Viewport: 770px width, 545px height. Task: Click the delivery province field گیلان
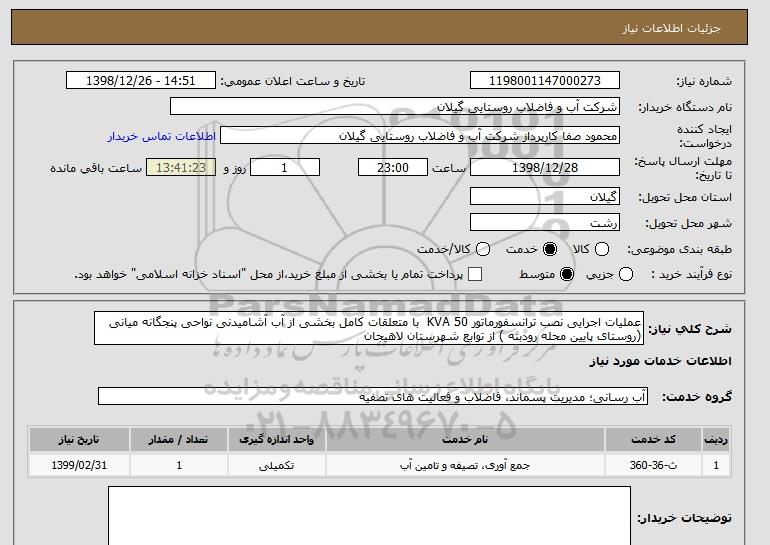coord(545,196)
